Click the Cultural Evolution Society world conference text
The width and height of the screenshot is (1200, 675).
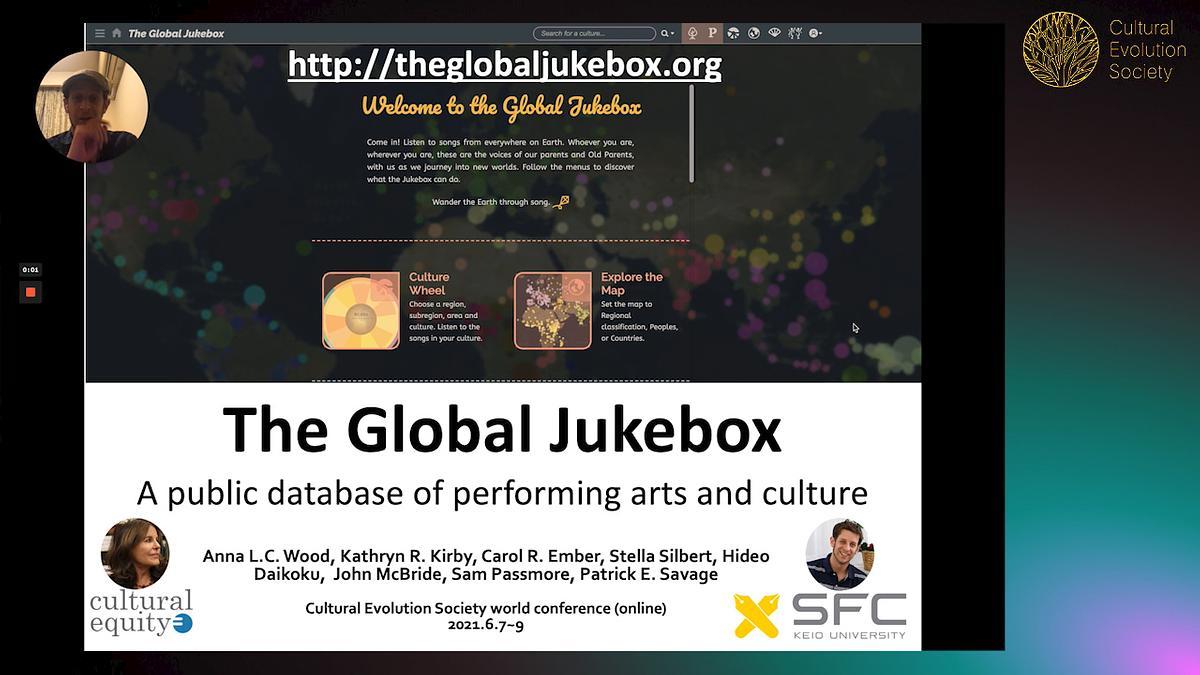(x=485, y=608)
